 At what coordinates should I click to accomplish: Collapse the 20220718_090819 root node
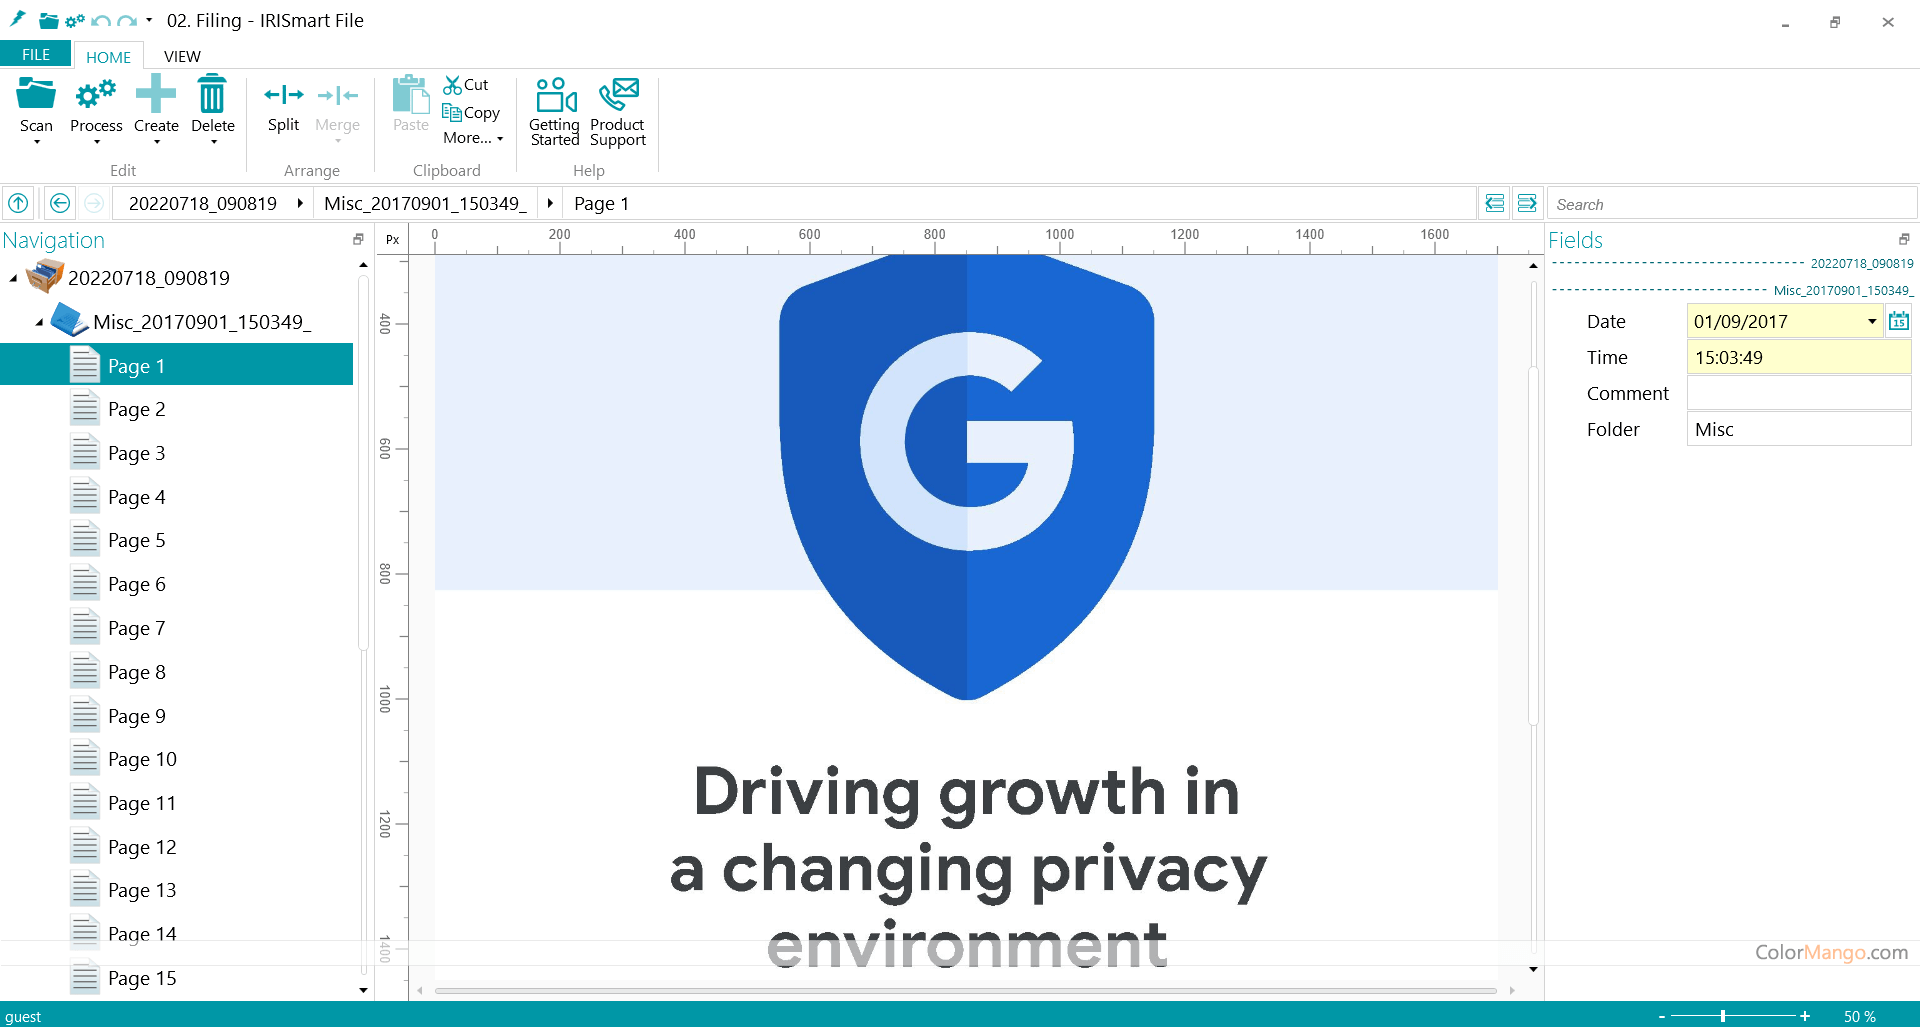13,278
